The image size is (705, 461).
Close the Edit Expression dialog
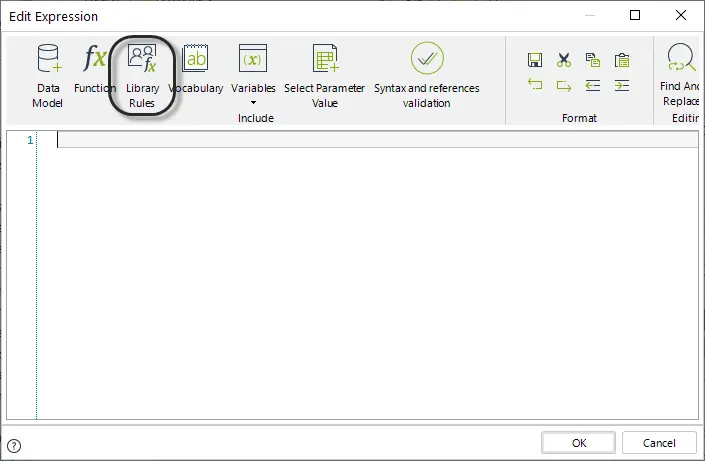[x=681, y=15]
